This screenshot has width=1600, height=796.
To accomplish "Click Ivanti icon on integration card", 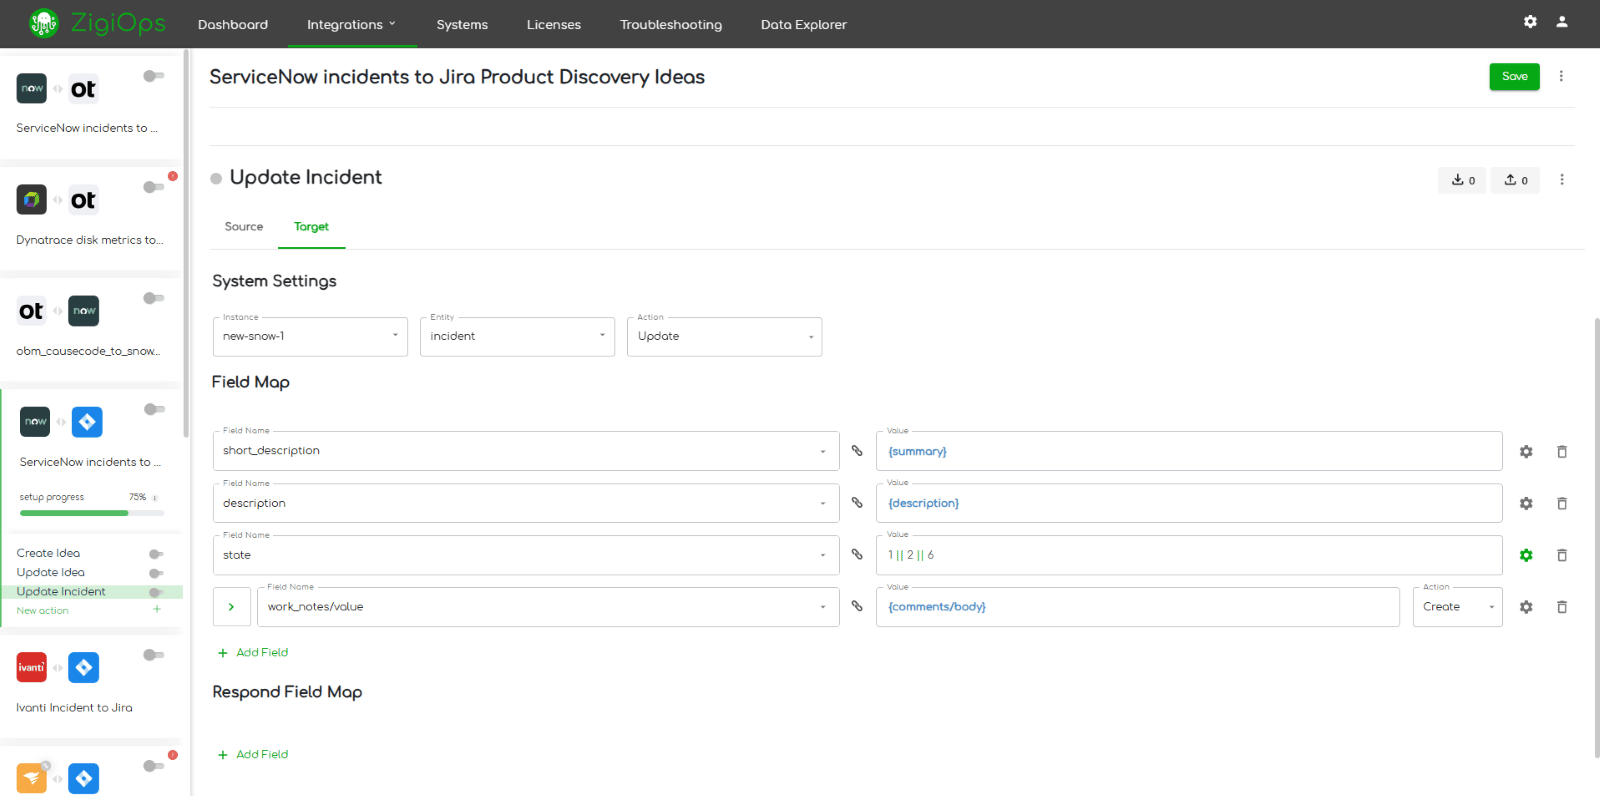I will coord(32,667).
